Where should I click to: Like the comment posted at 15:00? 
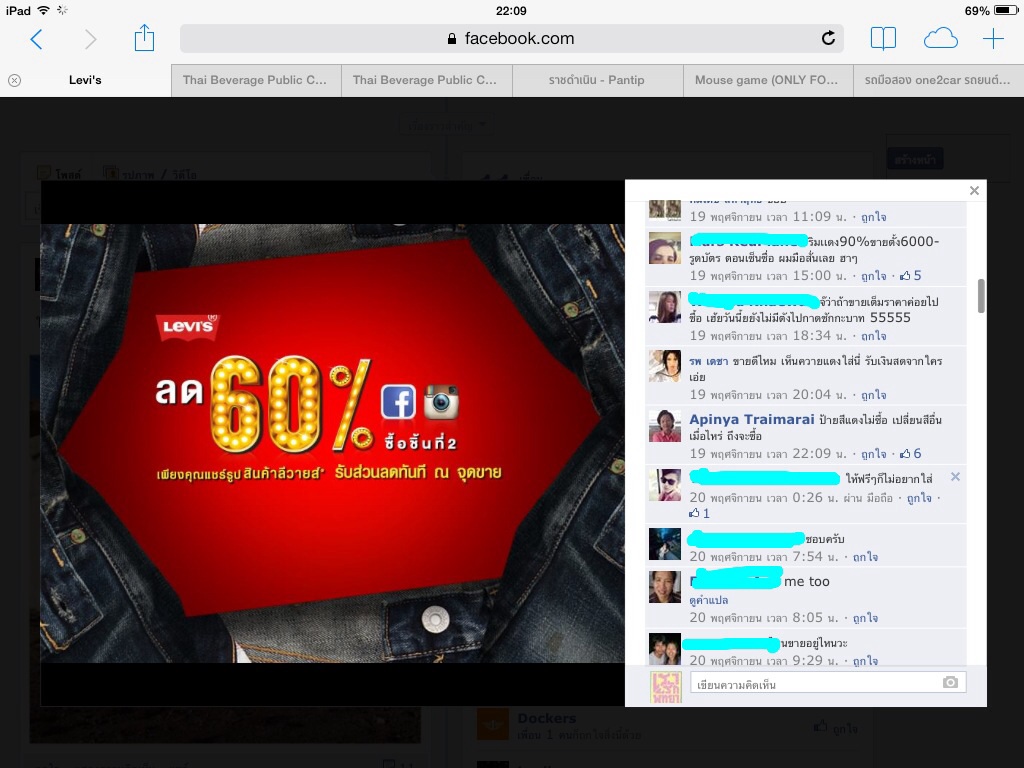coord(873,276)
